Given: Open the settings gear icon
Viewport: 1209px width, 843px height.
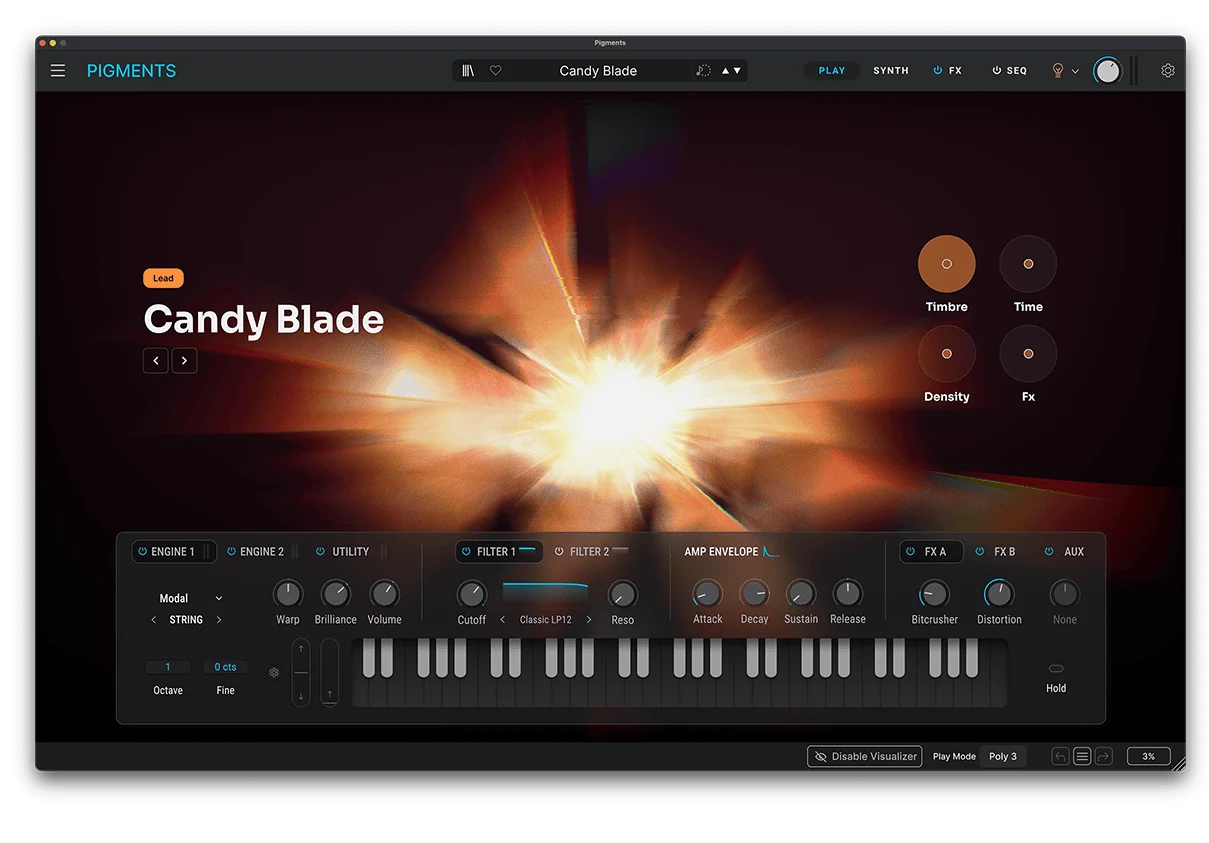Looking at the screenshot, I should [1167, 71].
